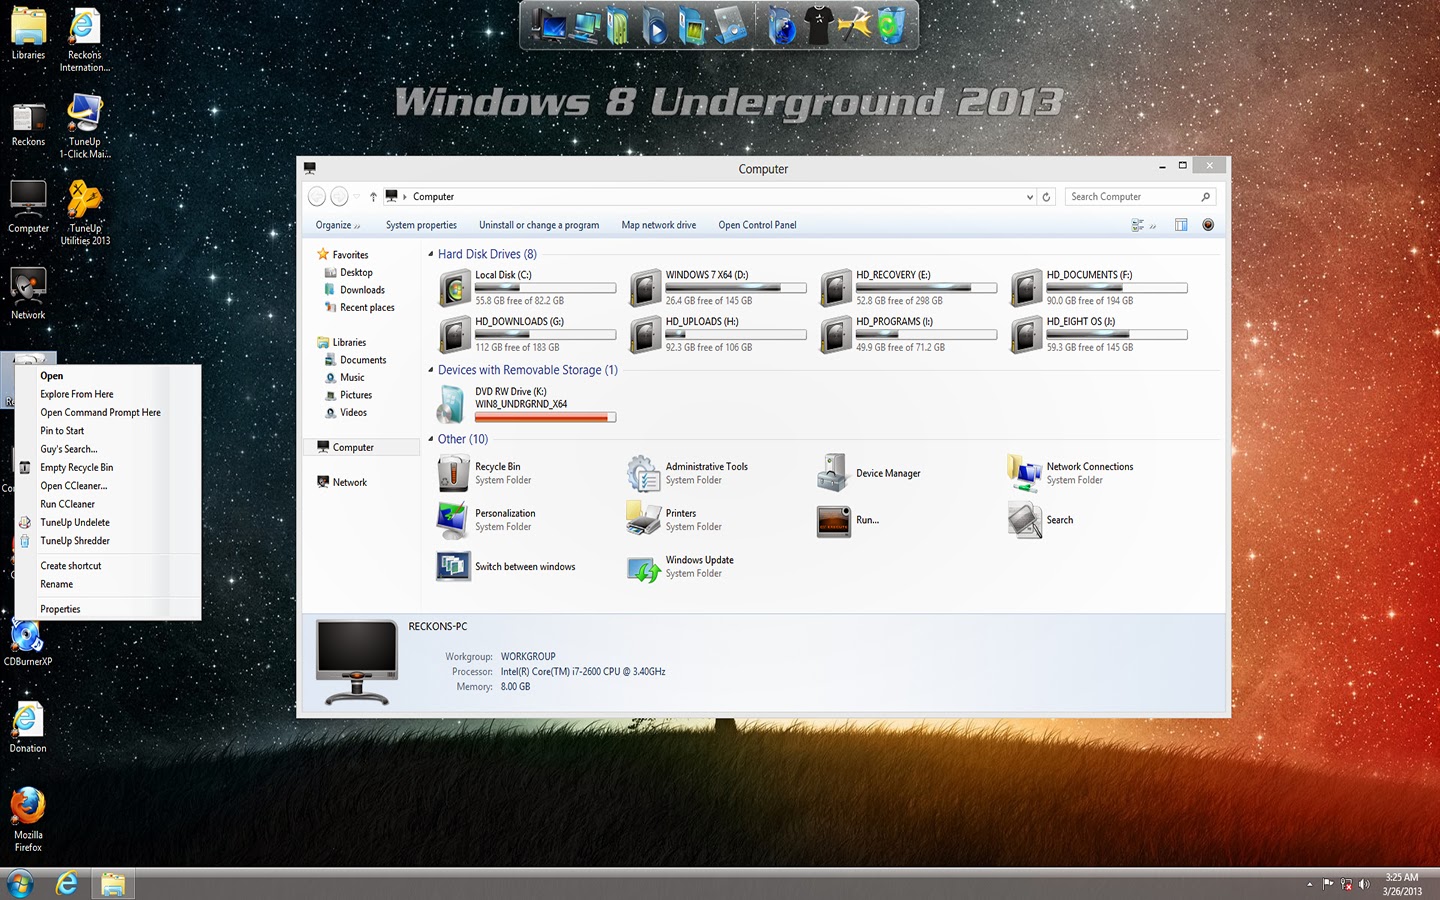Open the HD_RECOVERY (E:) drive icon

pos(835,288)
